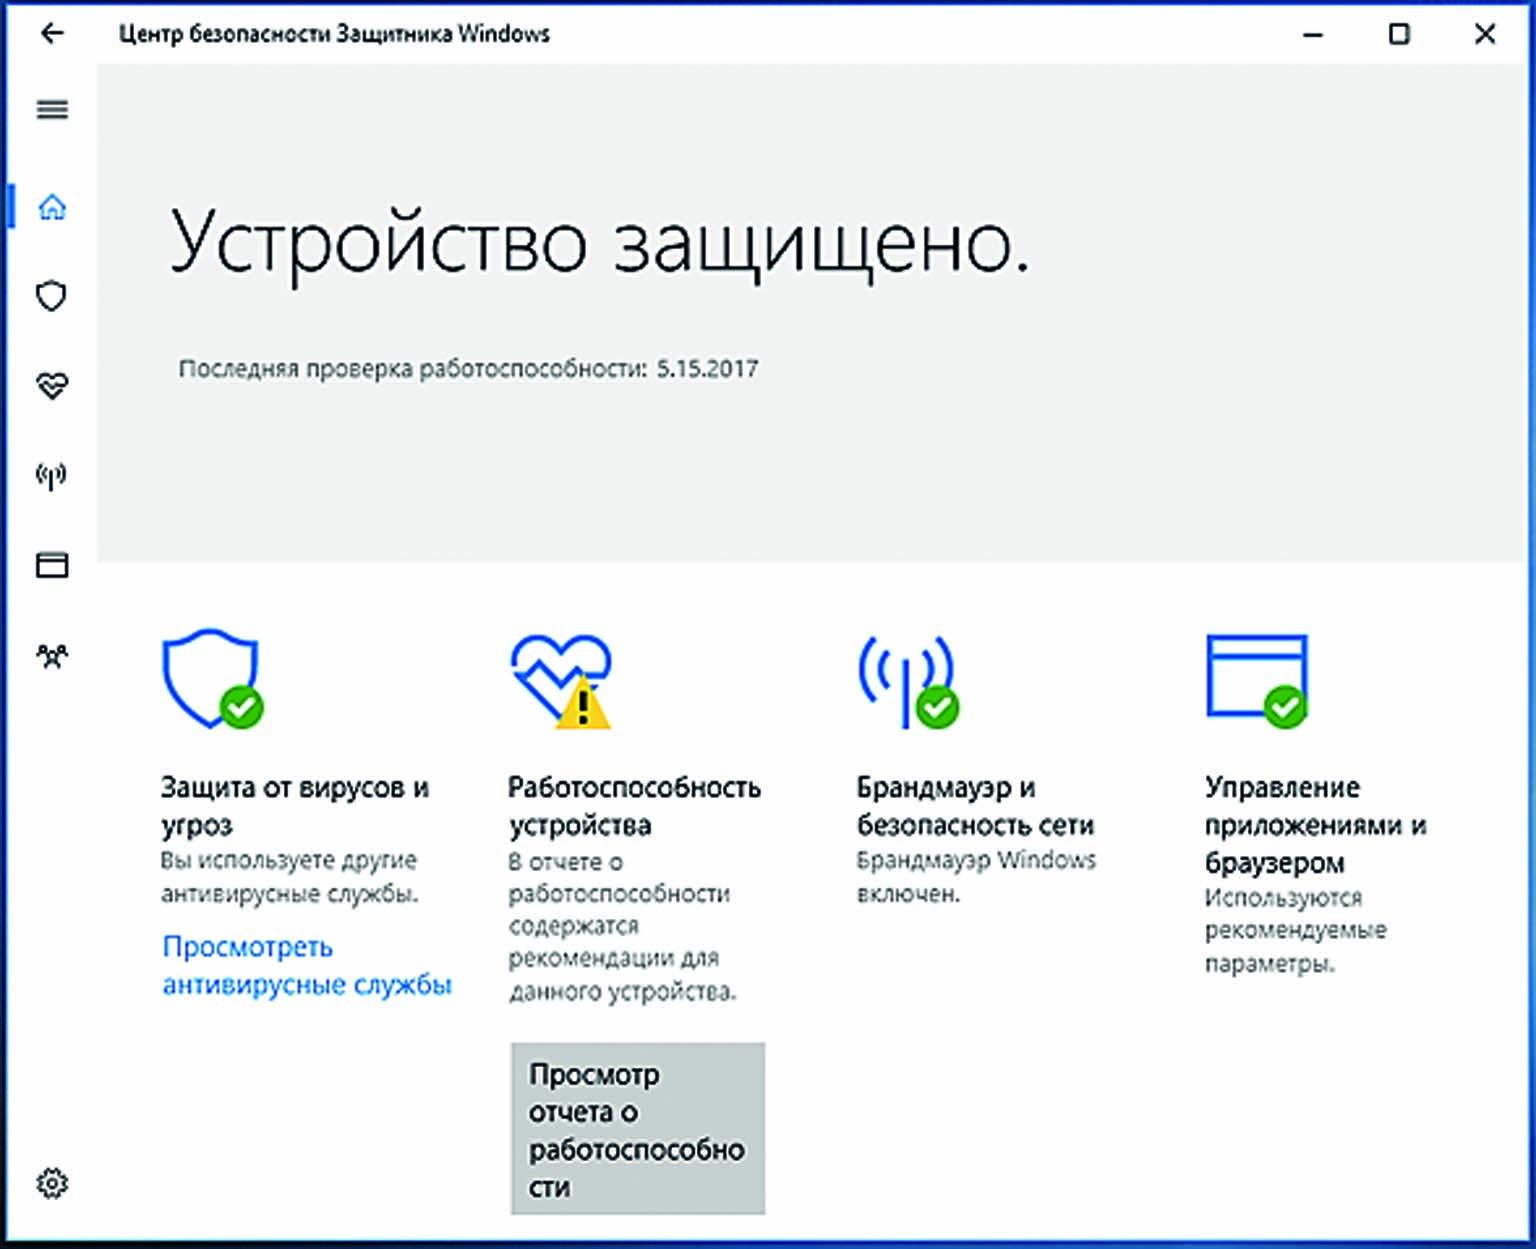
Task: Click the device health heart tile with warning
Action: click(x=560, y=680)
